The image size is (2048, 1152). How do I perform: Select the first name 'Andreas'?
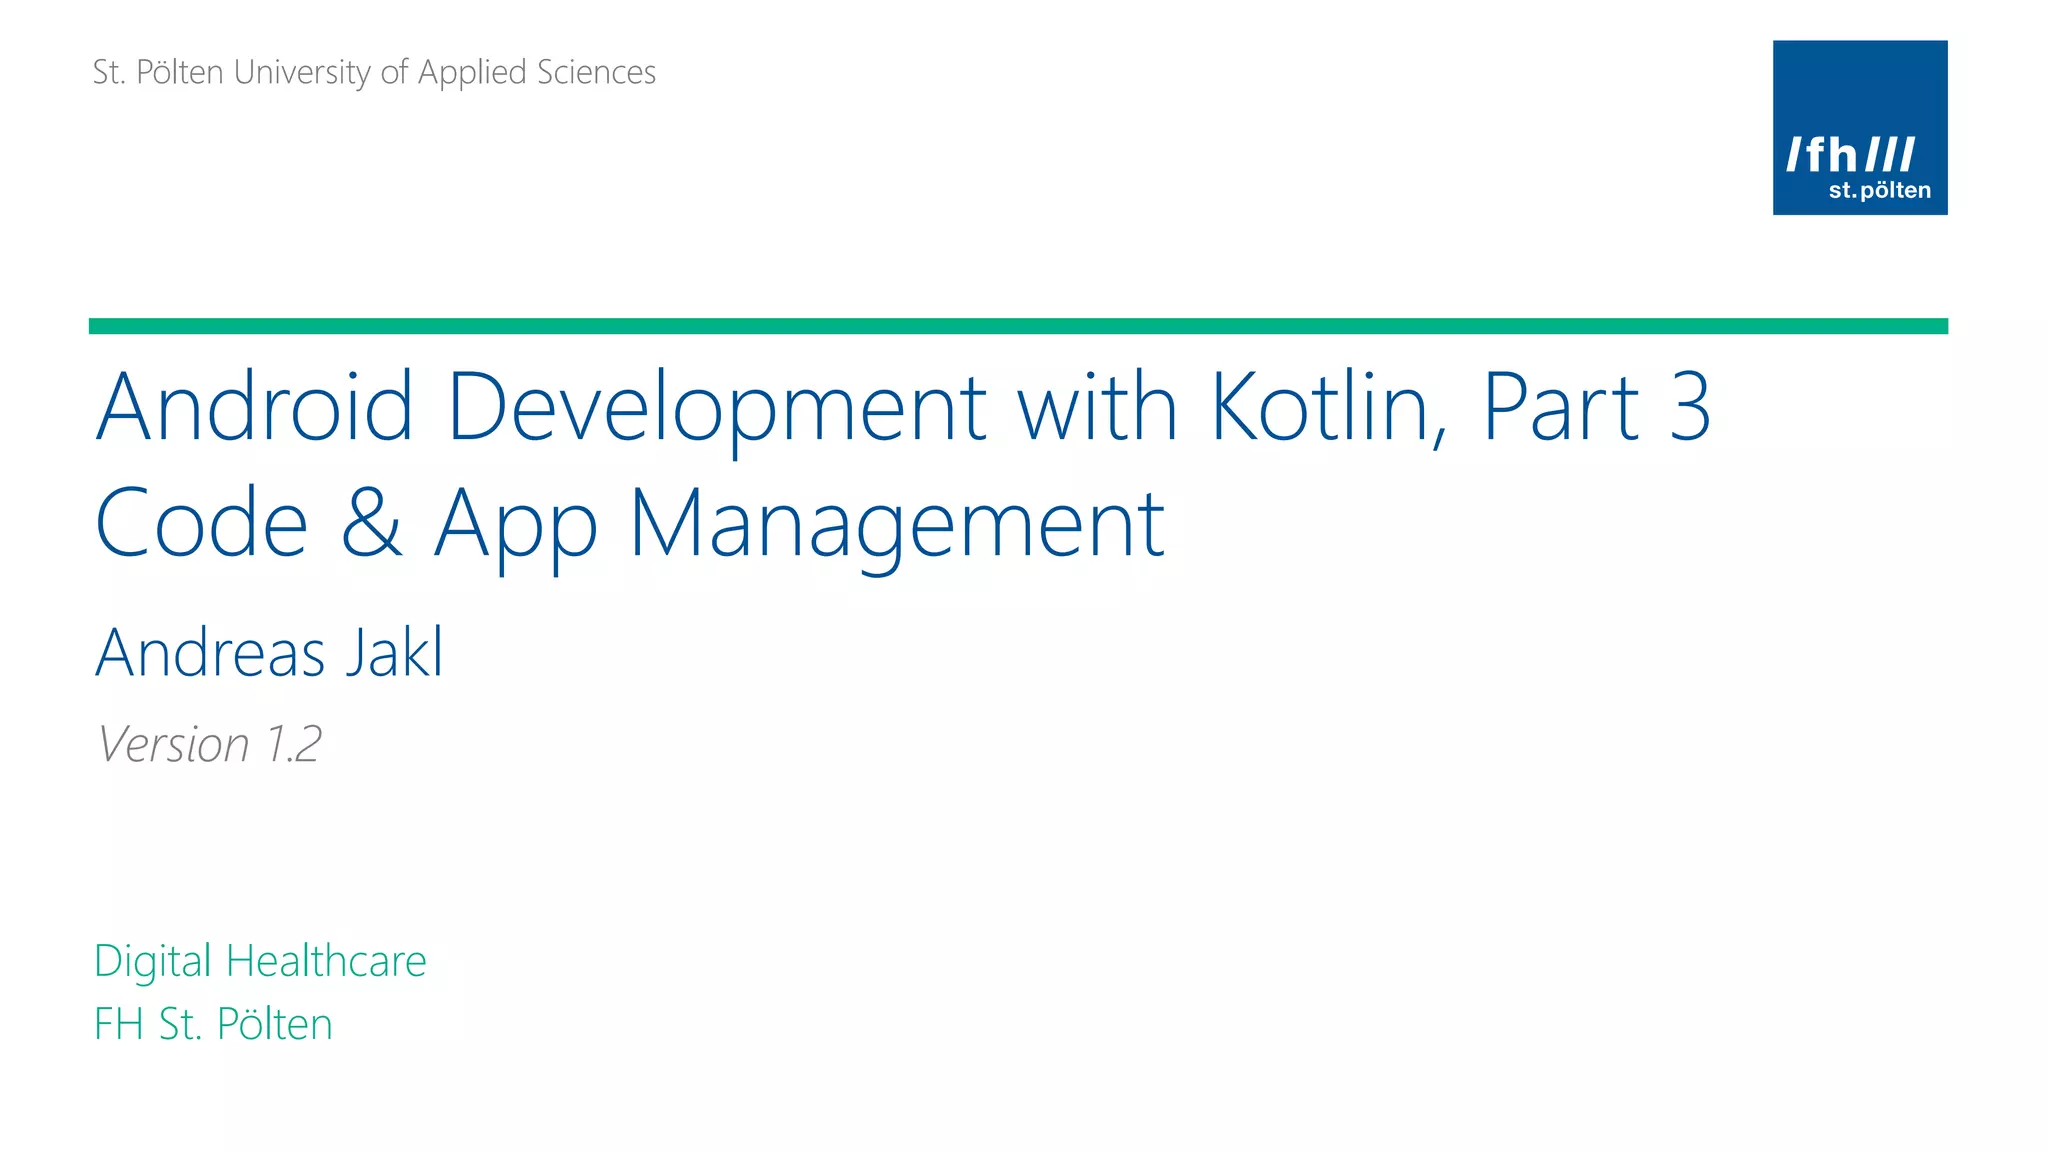[x=211, y=653]
